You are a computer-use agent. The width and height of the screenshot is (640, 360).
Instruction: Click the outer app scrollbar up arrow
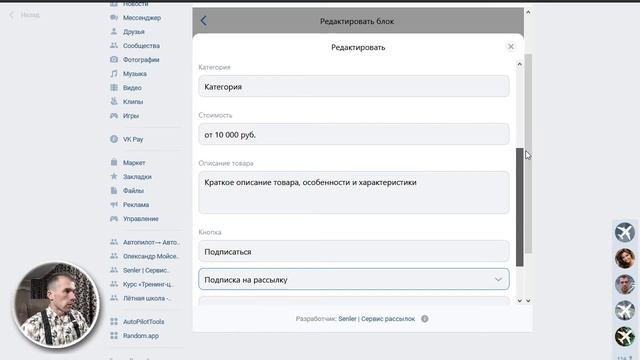click(x=528, y=12)
